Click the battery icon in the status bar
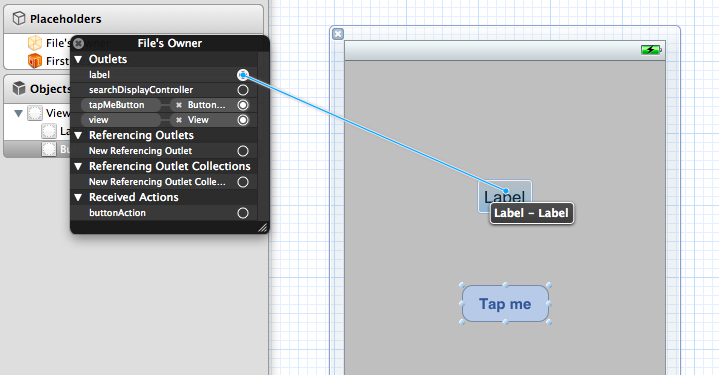 [x=651, y=50]
